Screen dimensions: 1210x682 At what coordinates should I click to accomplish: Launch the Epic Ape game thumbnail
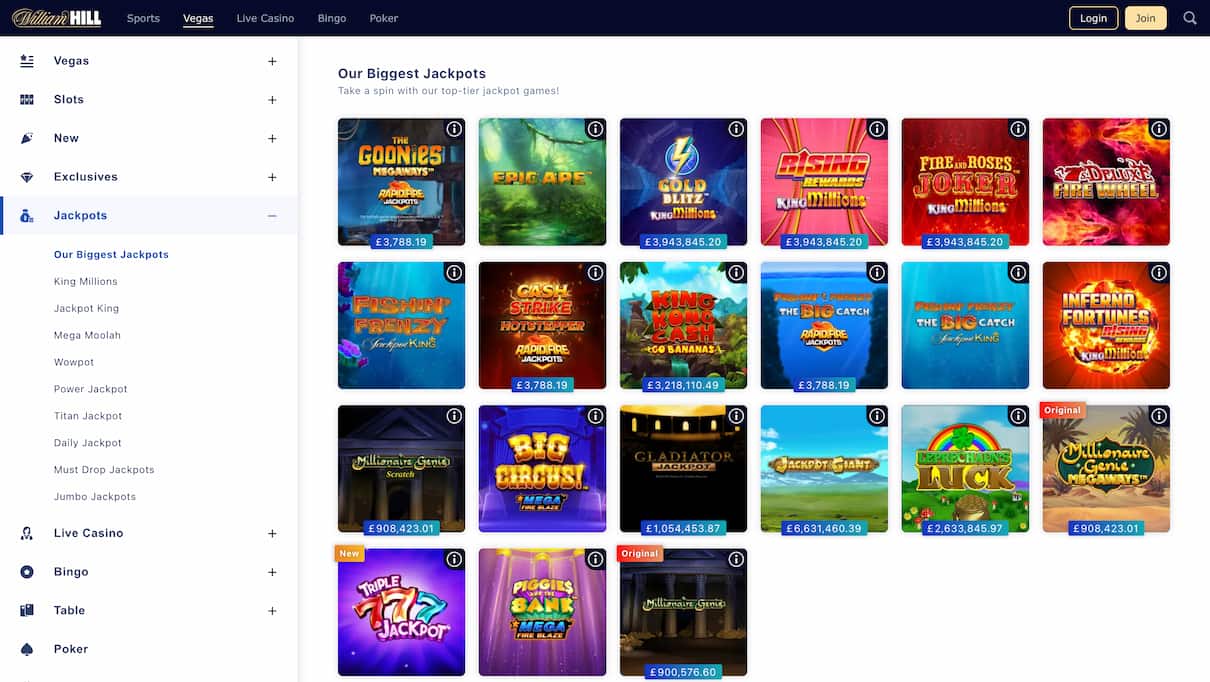pos(542,182)
